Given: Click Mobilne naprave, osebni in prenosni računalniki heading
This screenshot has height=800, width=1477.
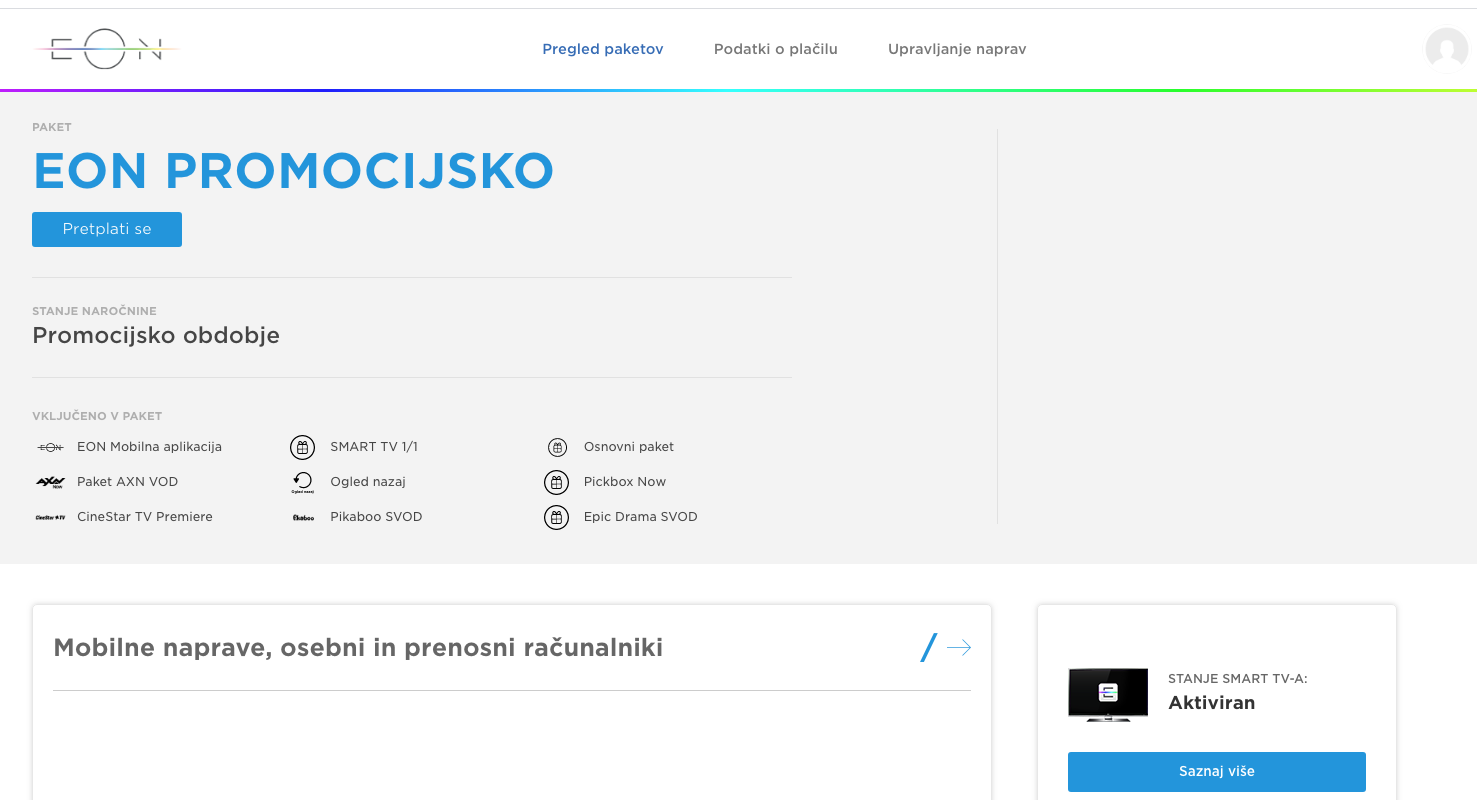Looking at the screenshot, I should (358, 648).
